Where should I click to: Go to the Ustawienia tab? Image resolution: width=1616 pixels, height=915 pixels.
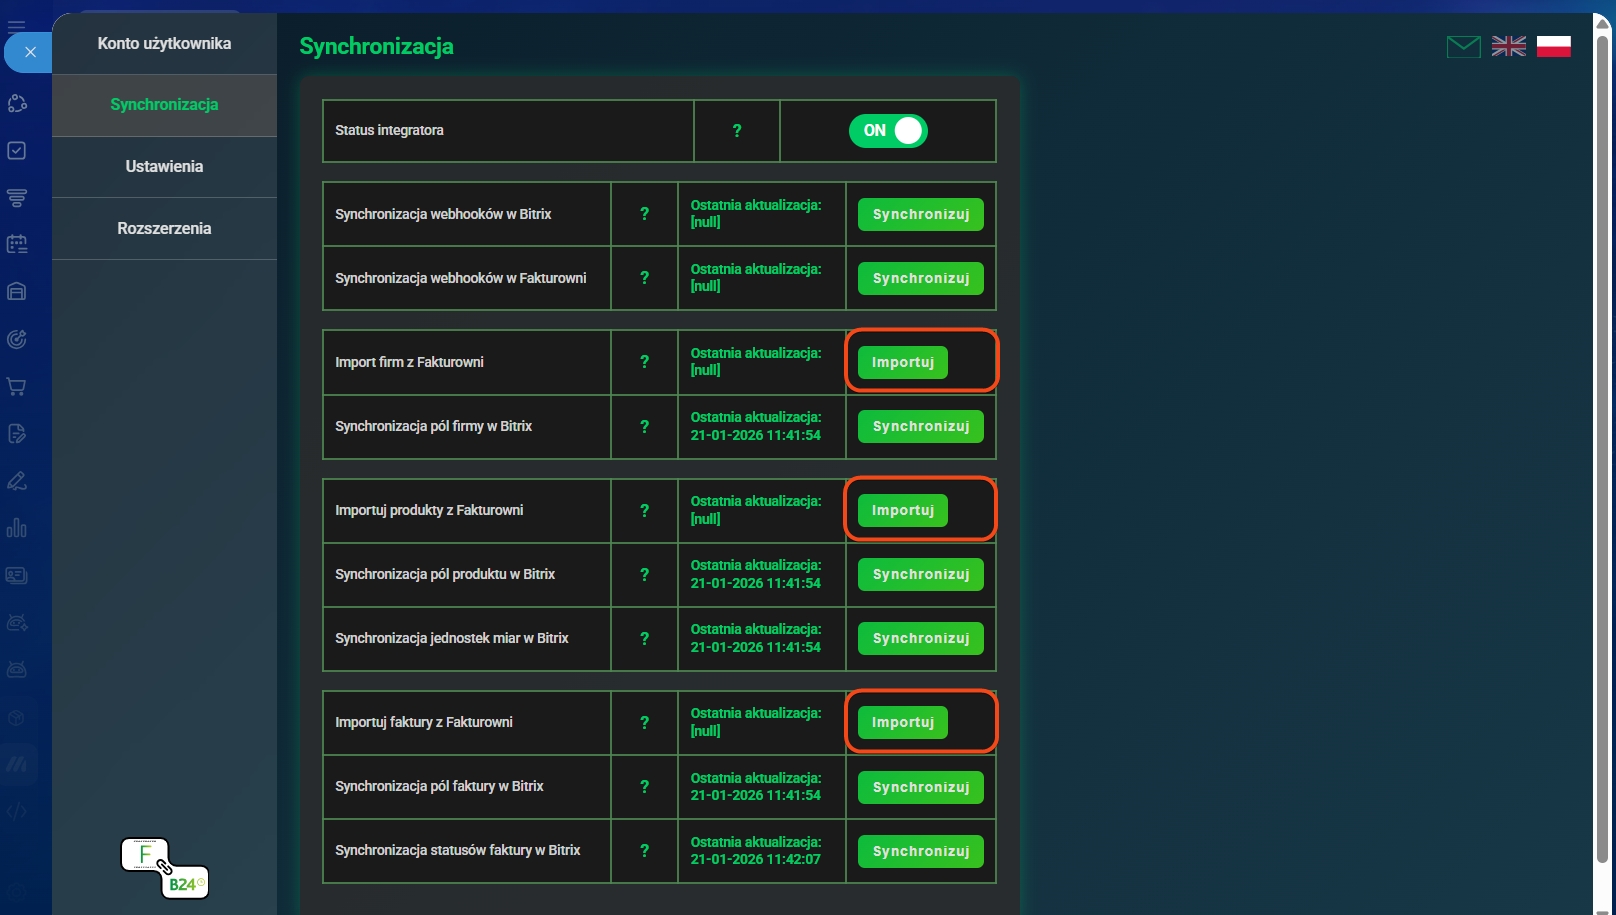[x=164, y=167]
